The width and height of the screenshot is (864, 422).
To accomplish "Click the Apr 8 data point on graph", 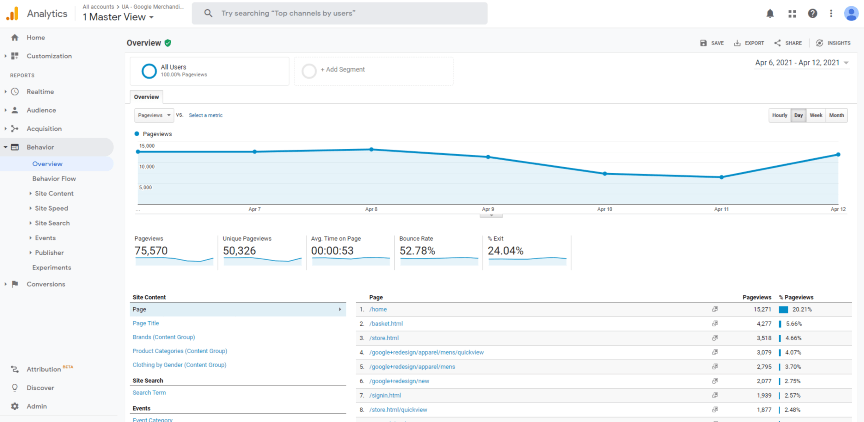I will pyautogui.click(x=371, y=149).
